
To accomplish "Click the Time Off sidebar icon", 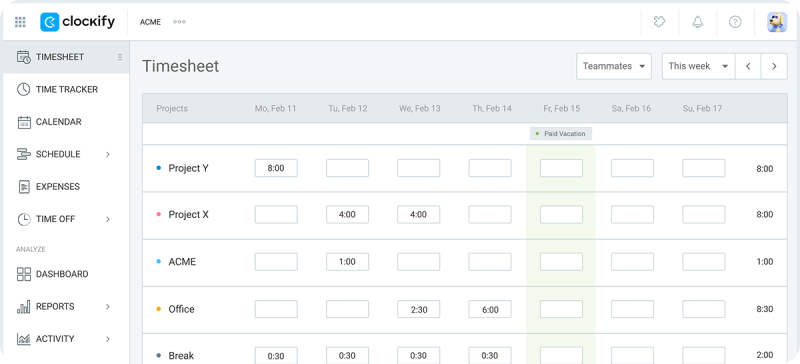I will pyautogui.click(x=23, y=219).
